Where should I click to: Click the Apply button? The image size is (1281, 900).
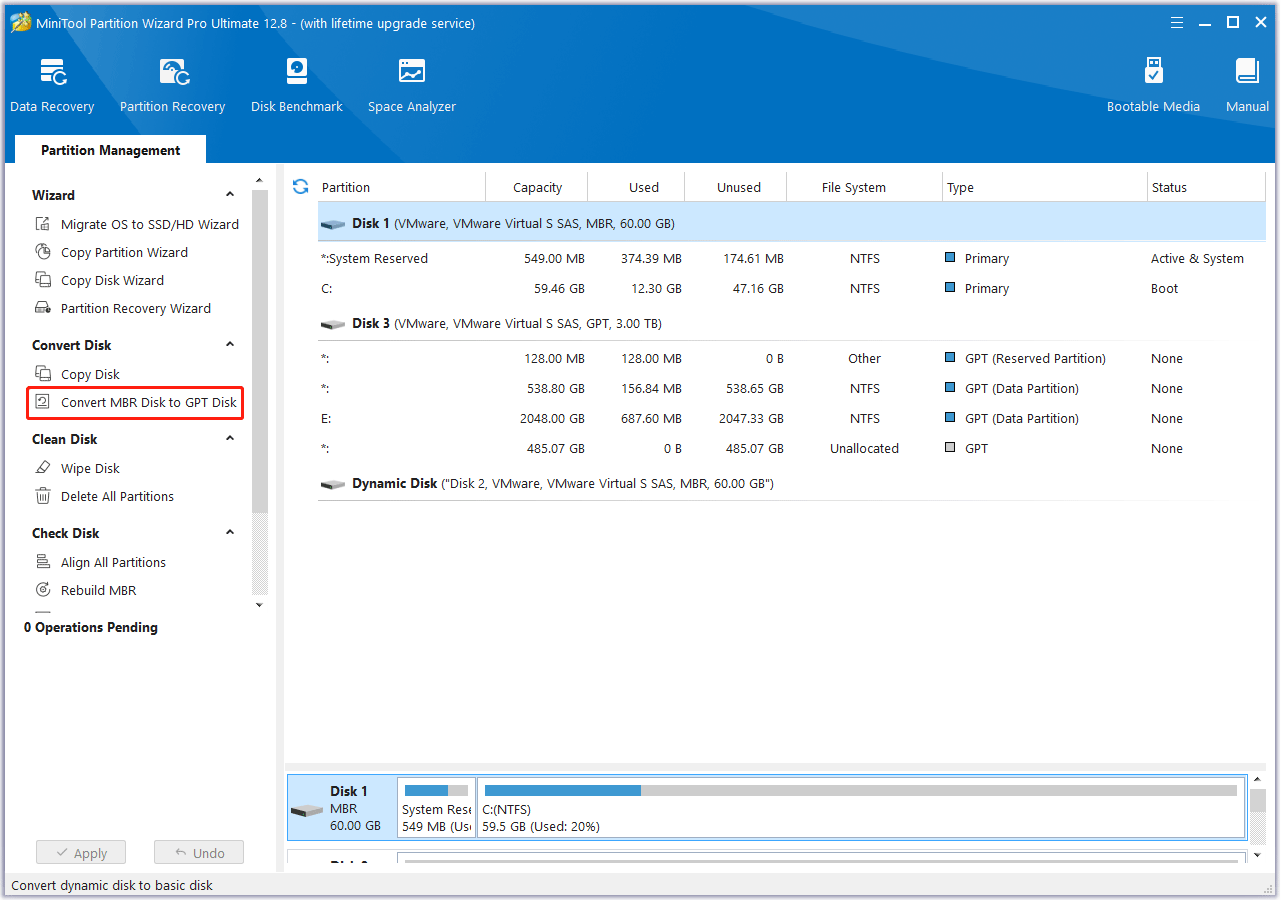[81, 853]
